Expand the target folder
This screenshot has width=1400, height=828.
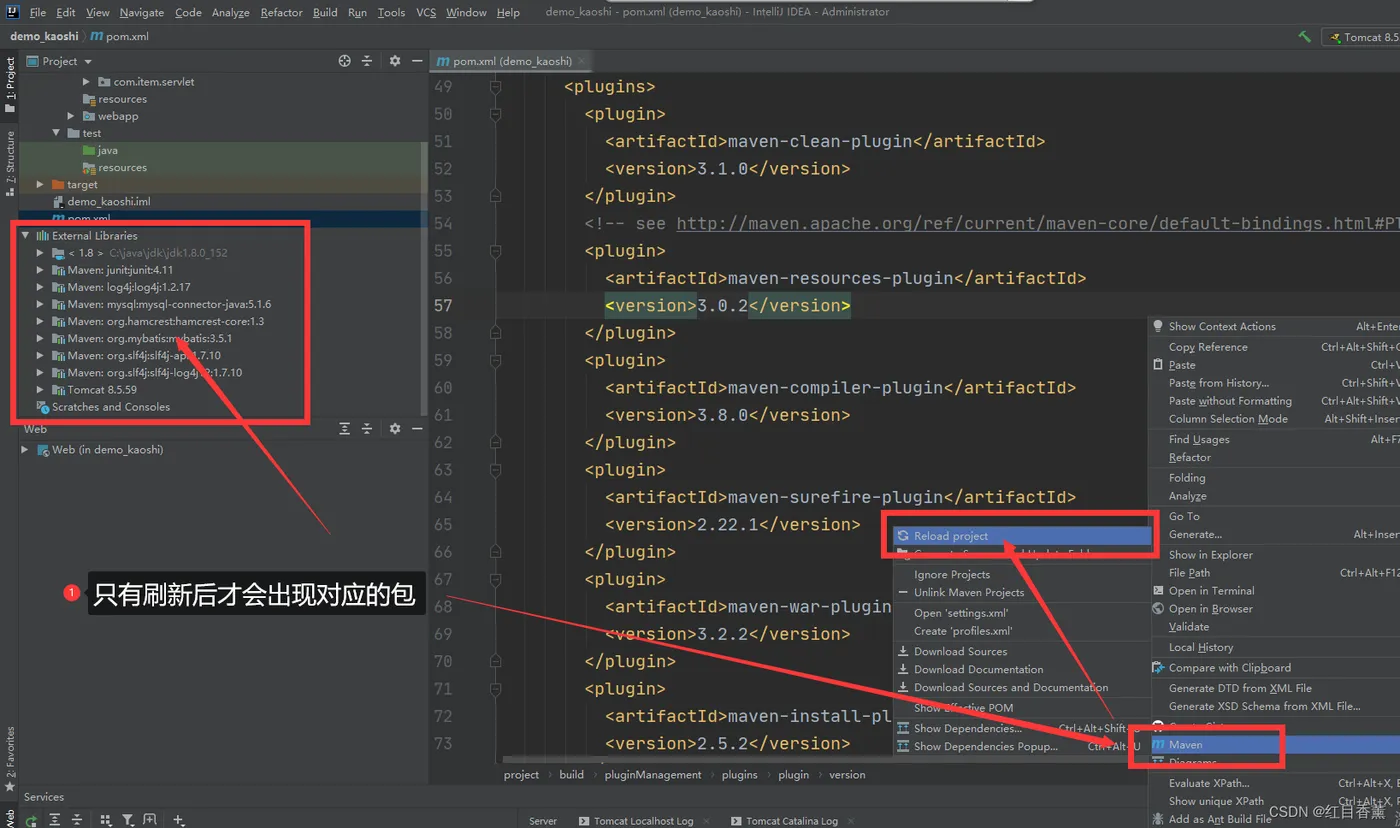tap(40, 184)
